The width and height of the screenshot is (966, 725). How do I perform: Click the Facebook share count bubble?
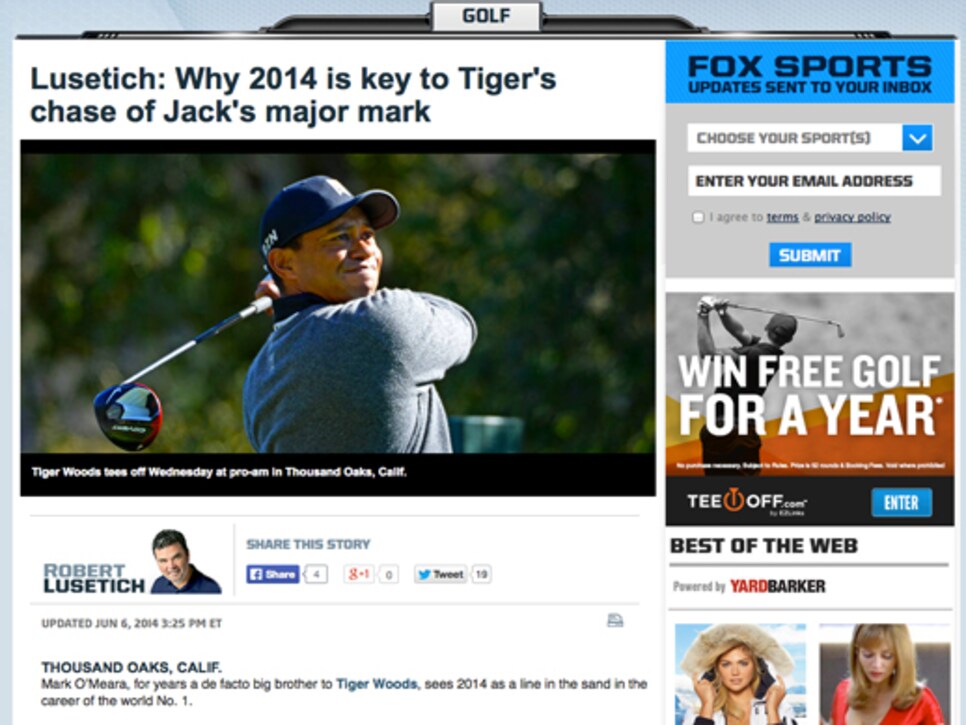[x=316, y=575]
